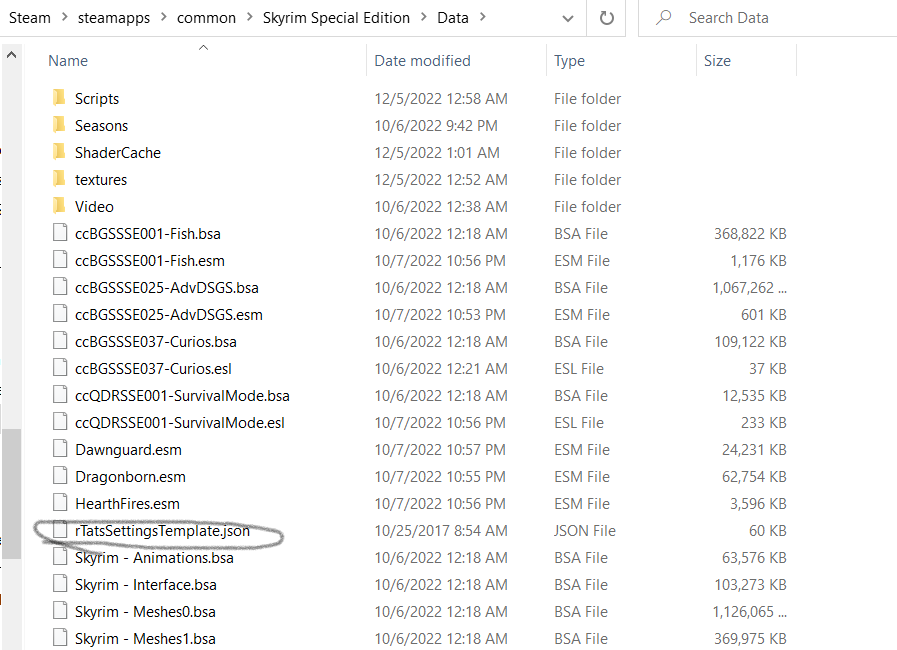897x650 pixels.
Task: Select the file name Skyrim - Animations.bsa
Action: click(x=154, y=557)
